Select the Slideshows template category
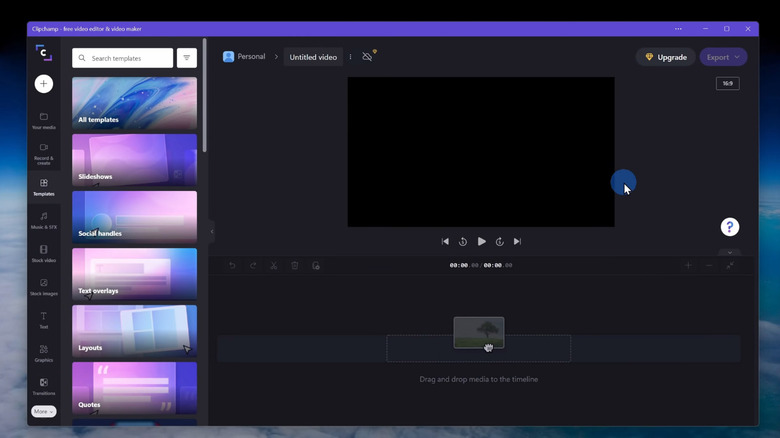 pyautogui.click(x=134, y=160)
